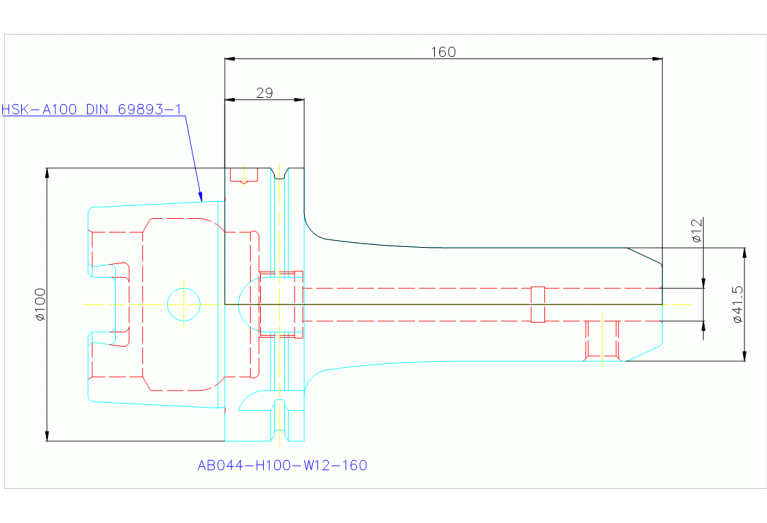
Task: Click the blue leader arrow tip on the taper
Action: click(x=201, y=197)
